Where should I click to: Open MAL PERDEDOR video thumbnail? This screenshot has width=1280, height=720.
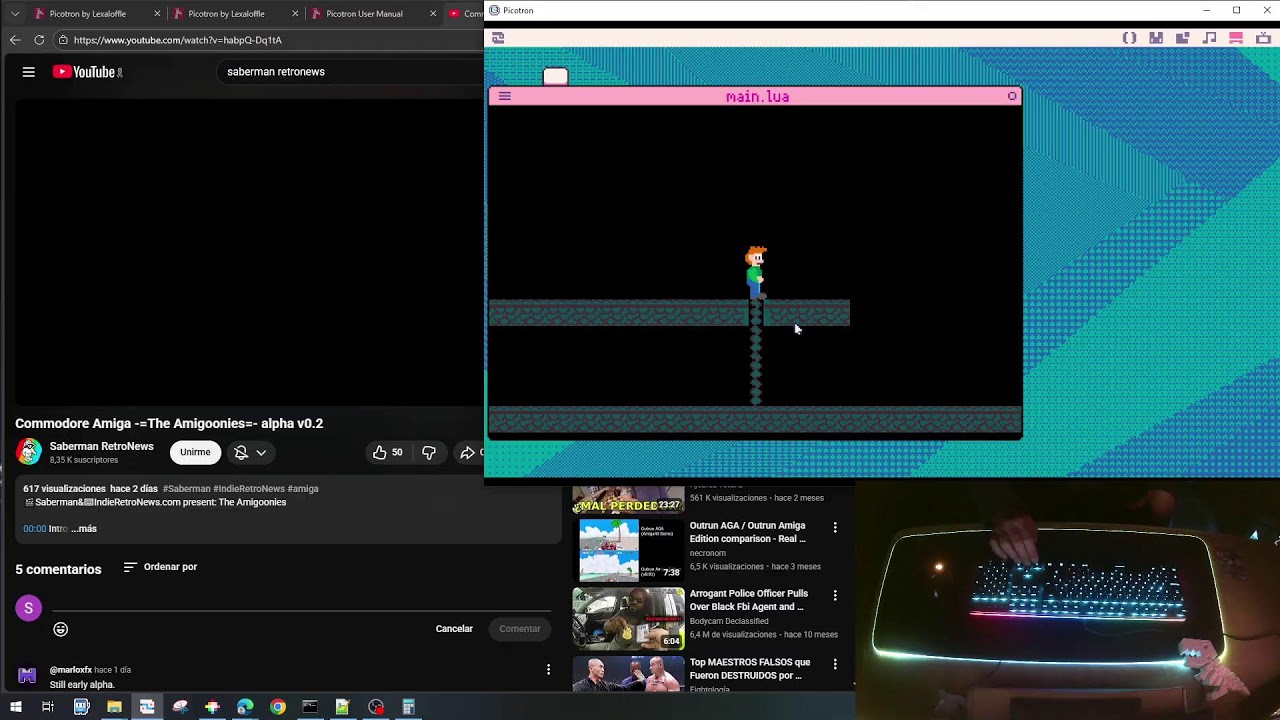click(629, 499)
